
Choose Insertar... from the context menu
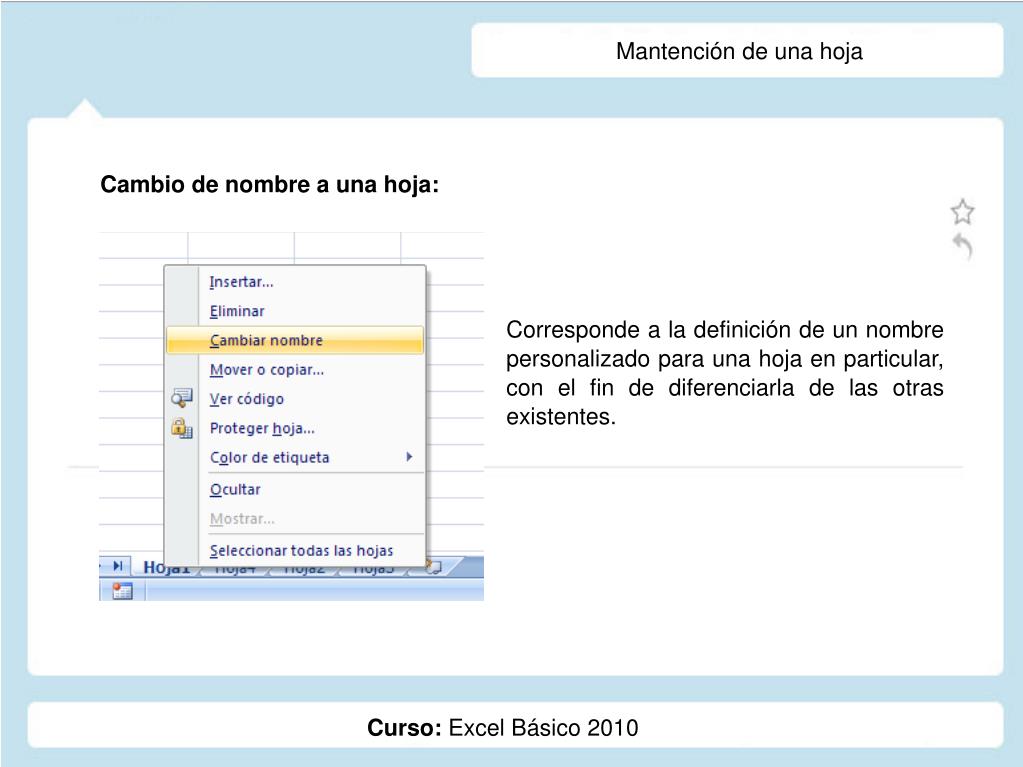click(295, 282)
